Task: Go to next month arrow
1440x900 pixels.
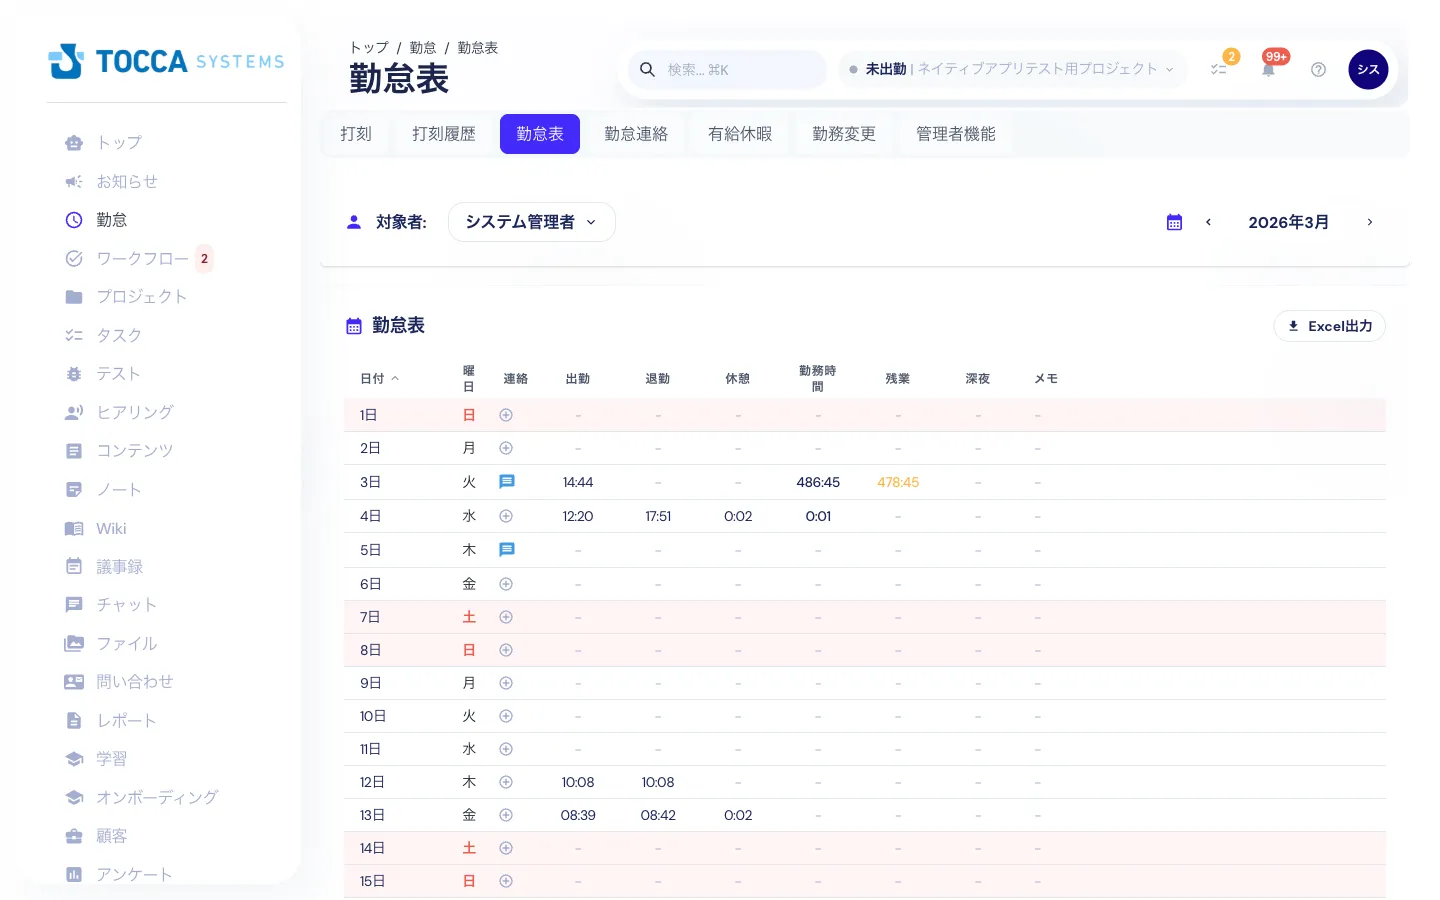Action: [x=1369, y=222]
